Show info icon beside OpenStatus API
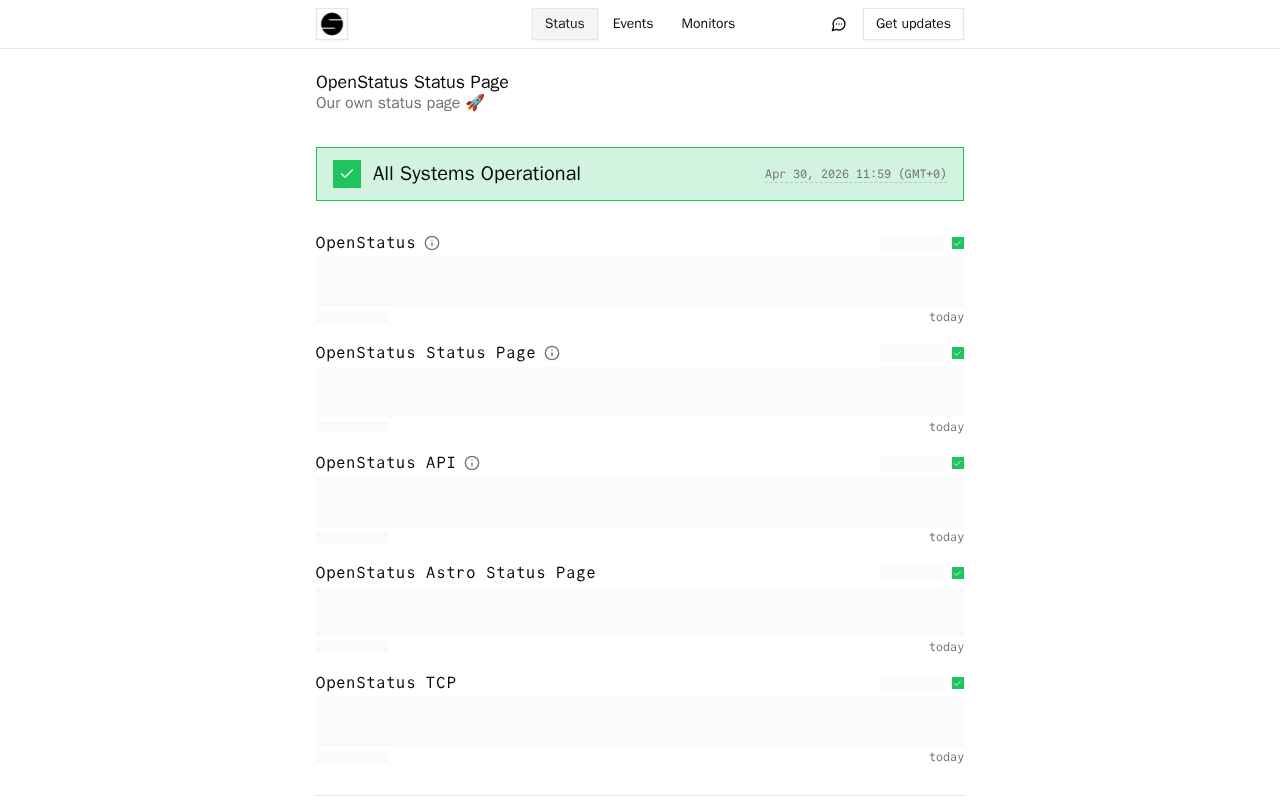 pos(472,463)
